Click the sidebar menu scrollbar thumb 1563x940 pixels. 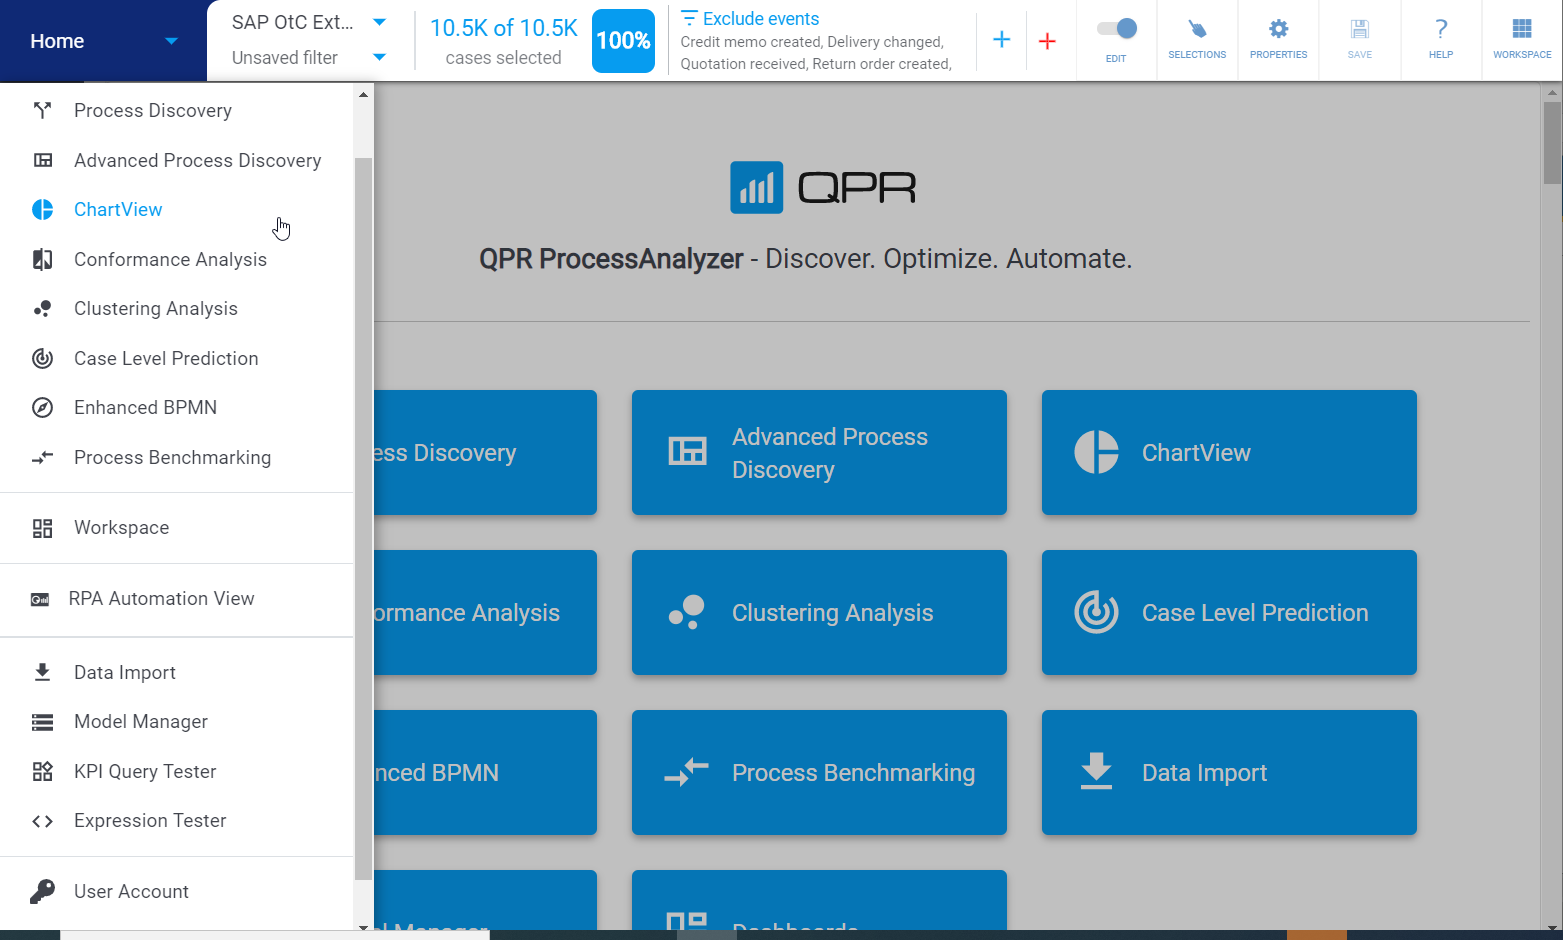click(x=363, y=518)
